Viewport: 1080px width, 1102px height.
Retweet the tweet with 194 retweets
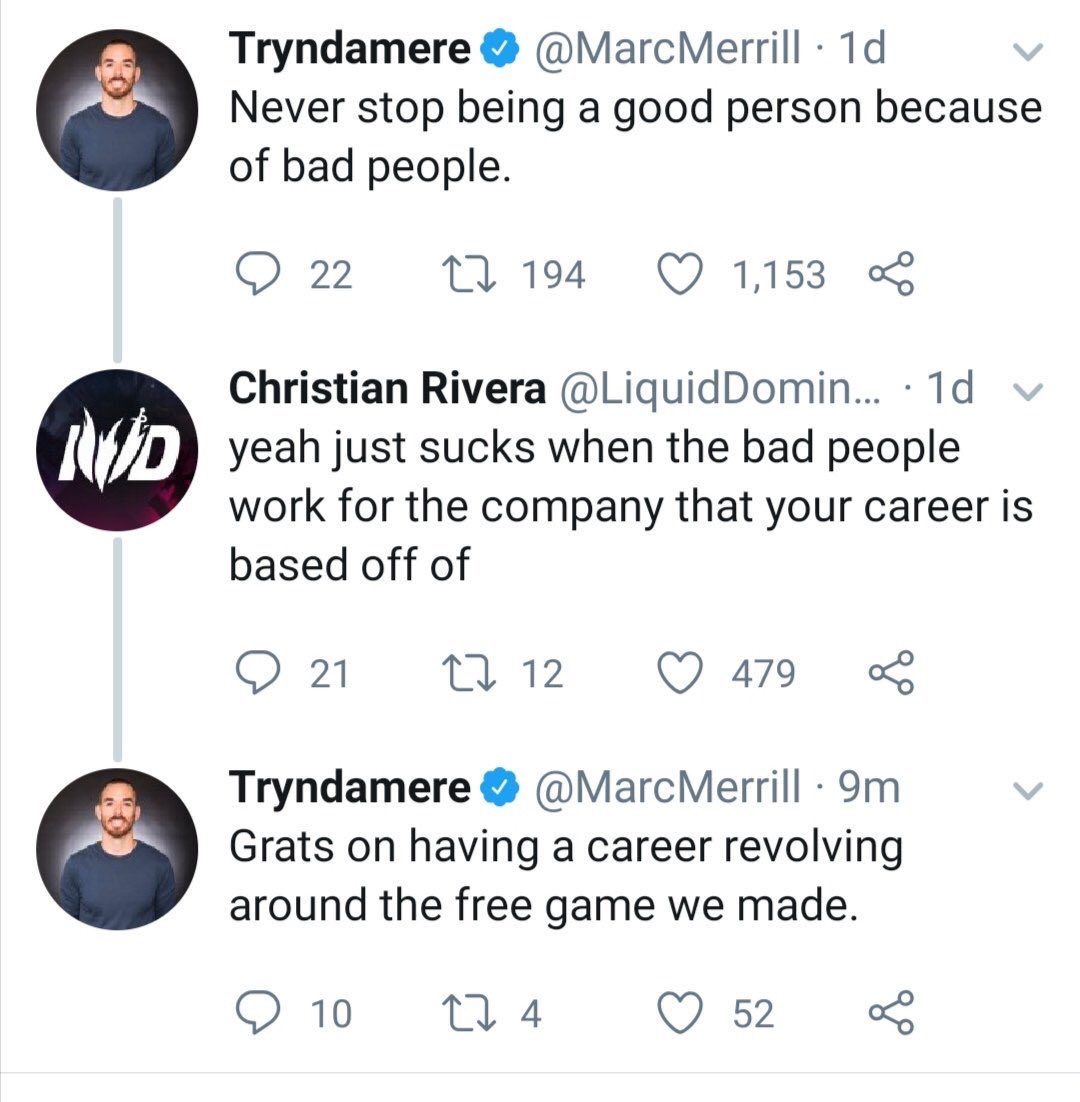coord(469,275)
